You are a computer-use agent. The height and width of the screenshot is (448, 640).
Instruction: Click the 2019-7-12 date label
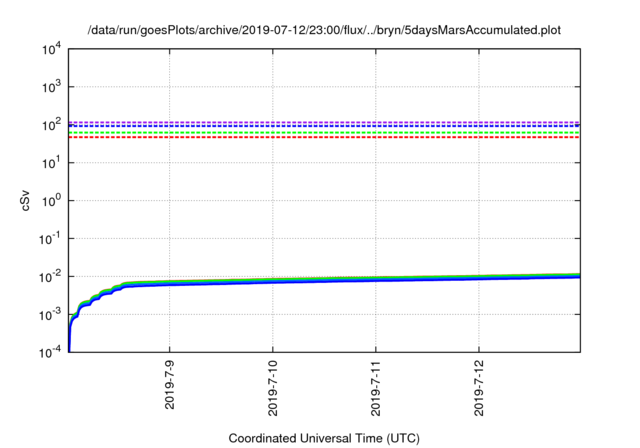coord(479,388)
